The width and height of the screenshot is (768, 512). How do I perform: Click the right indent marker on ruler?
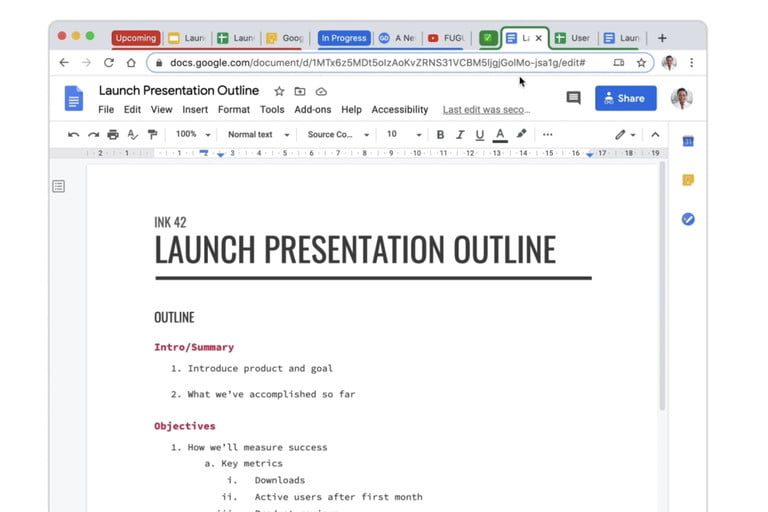click(590, 155)
